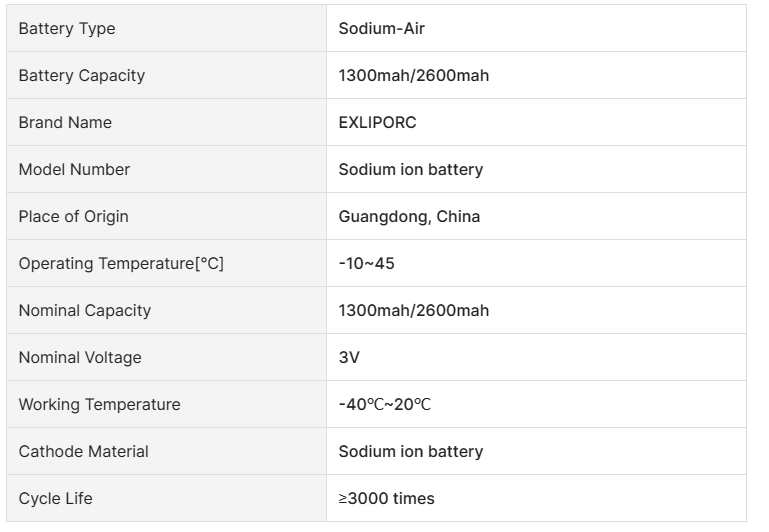Select the ≥3000 times value

pos(386,499)
